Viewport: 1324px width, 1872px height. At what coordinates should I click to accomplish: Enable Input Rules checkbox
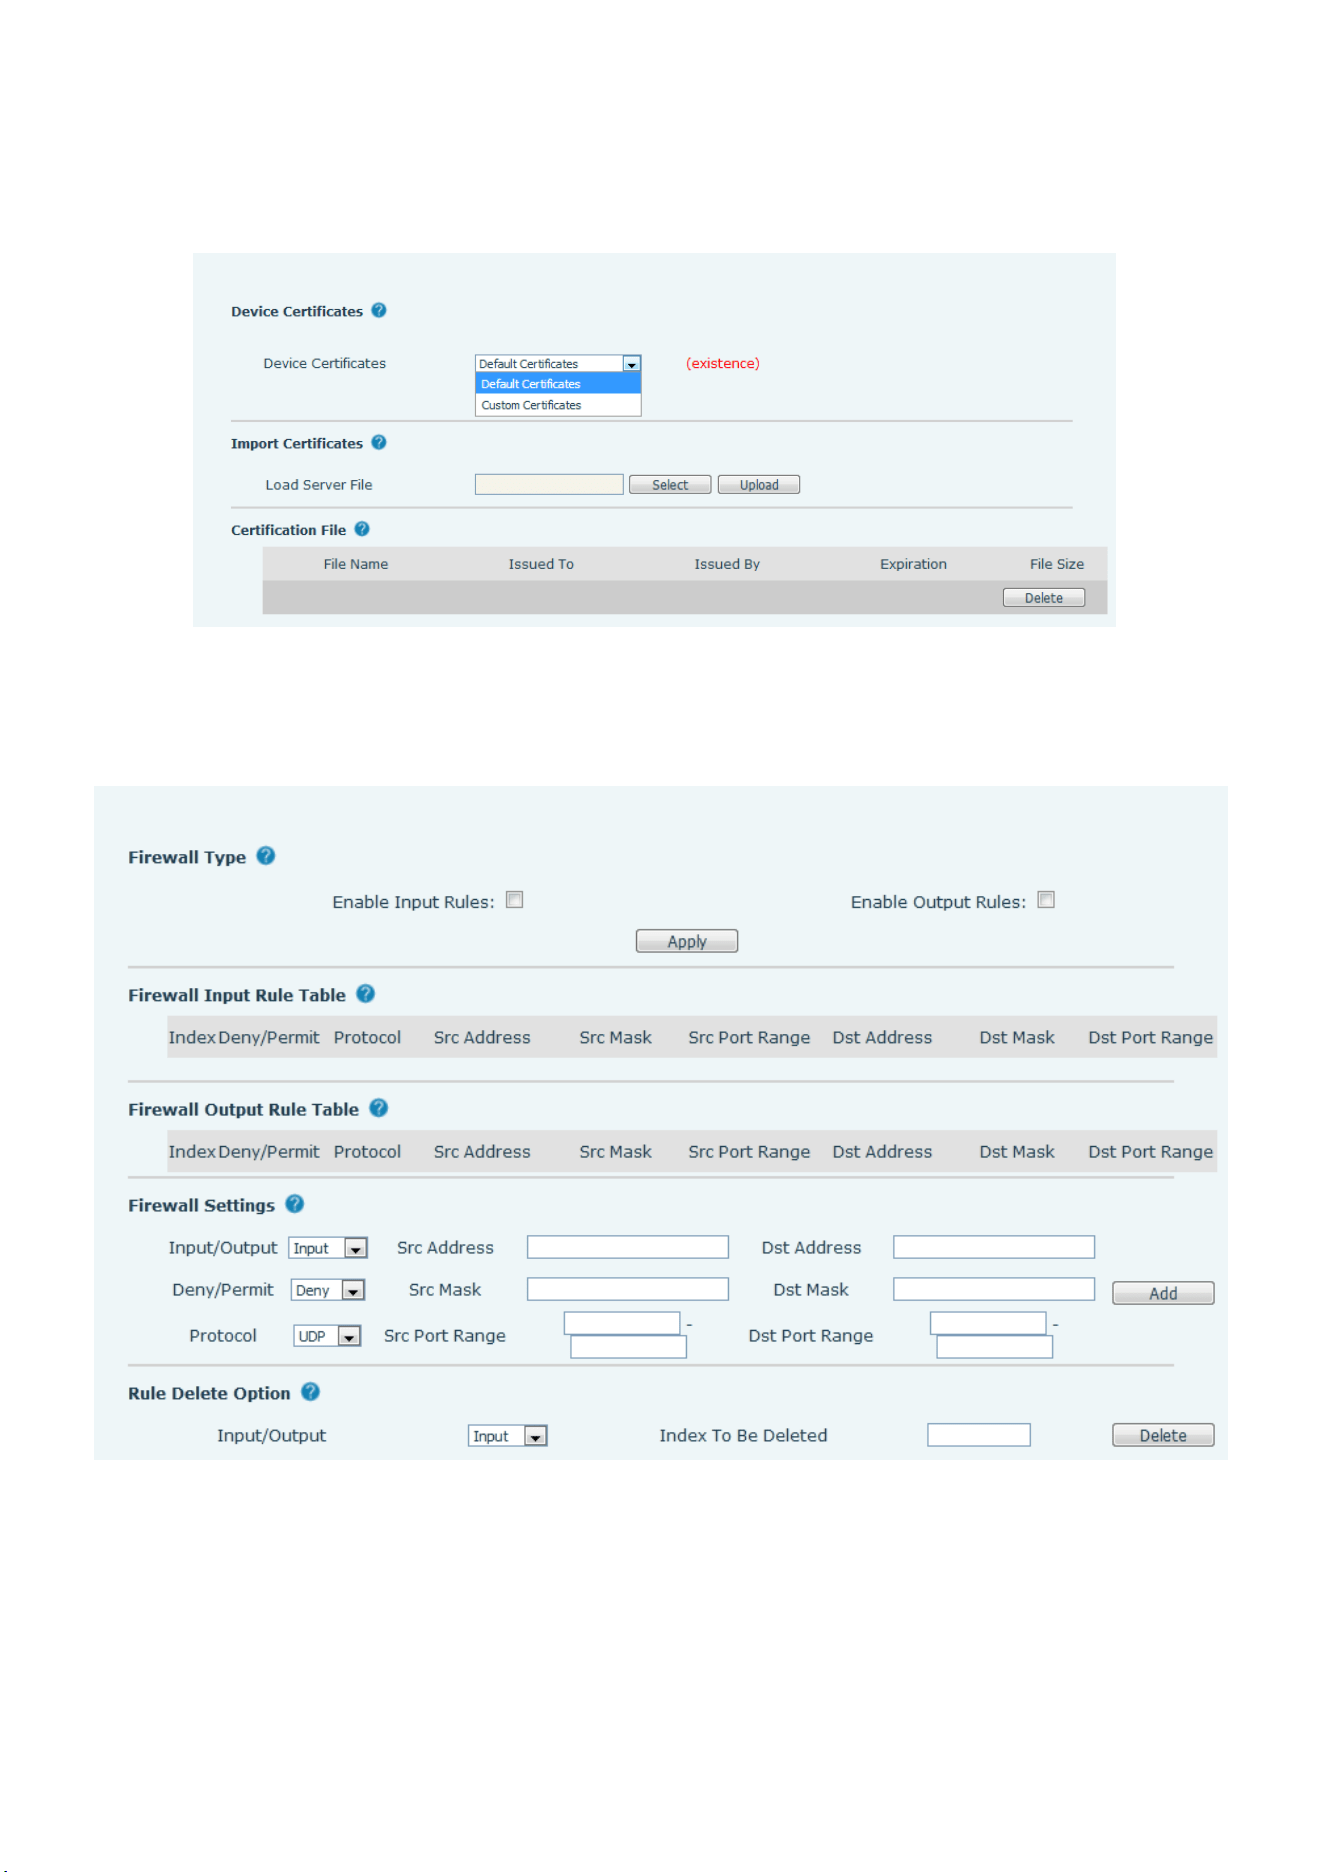pos(515,900)
